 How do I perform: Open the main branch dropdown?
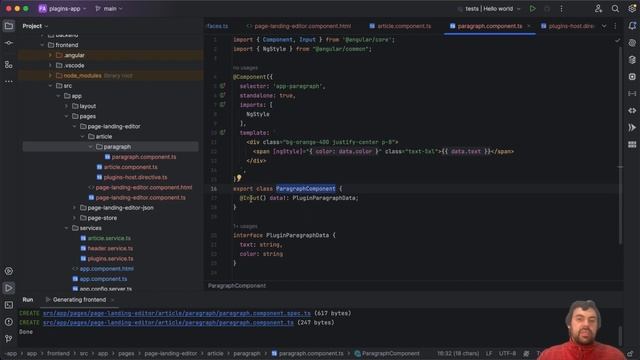[x=109, y=9]
